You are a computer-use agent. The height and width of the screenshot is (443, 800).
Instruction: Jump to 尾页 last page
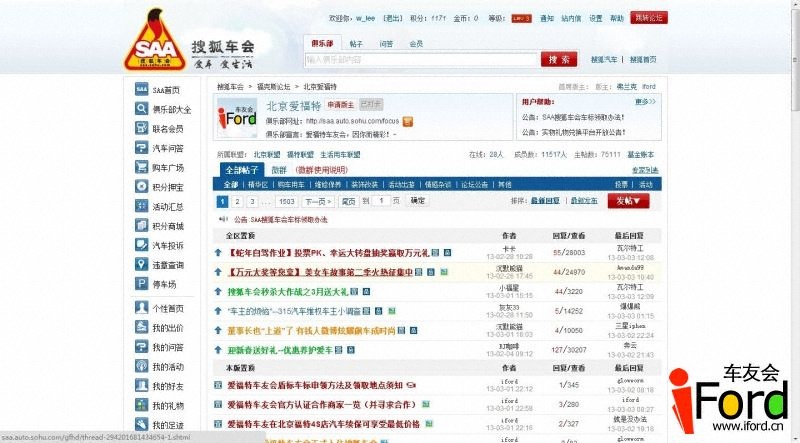(348, 202)
